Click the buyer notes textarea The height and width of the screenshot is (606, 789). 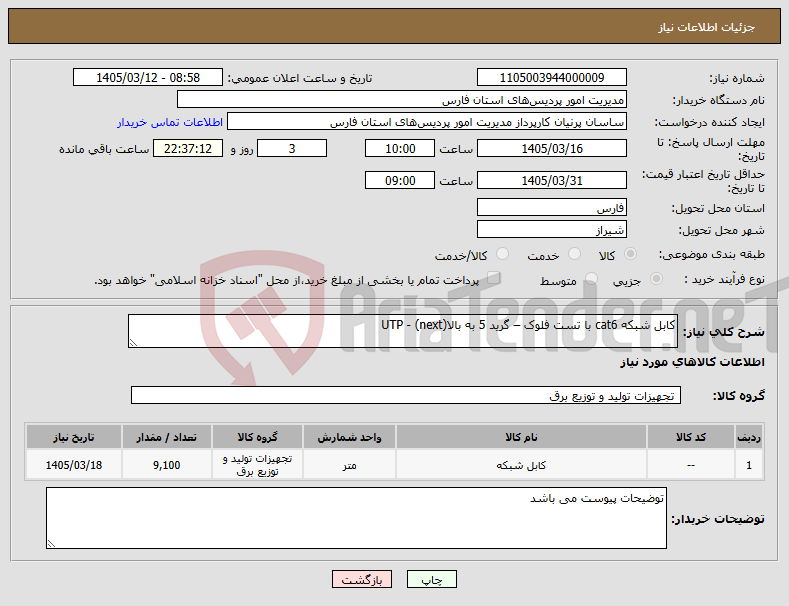pos(356,518)
